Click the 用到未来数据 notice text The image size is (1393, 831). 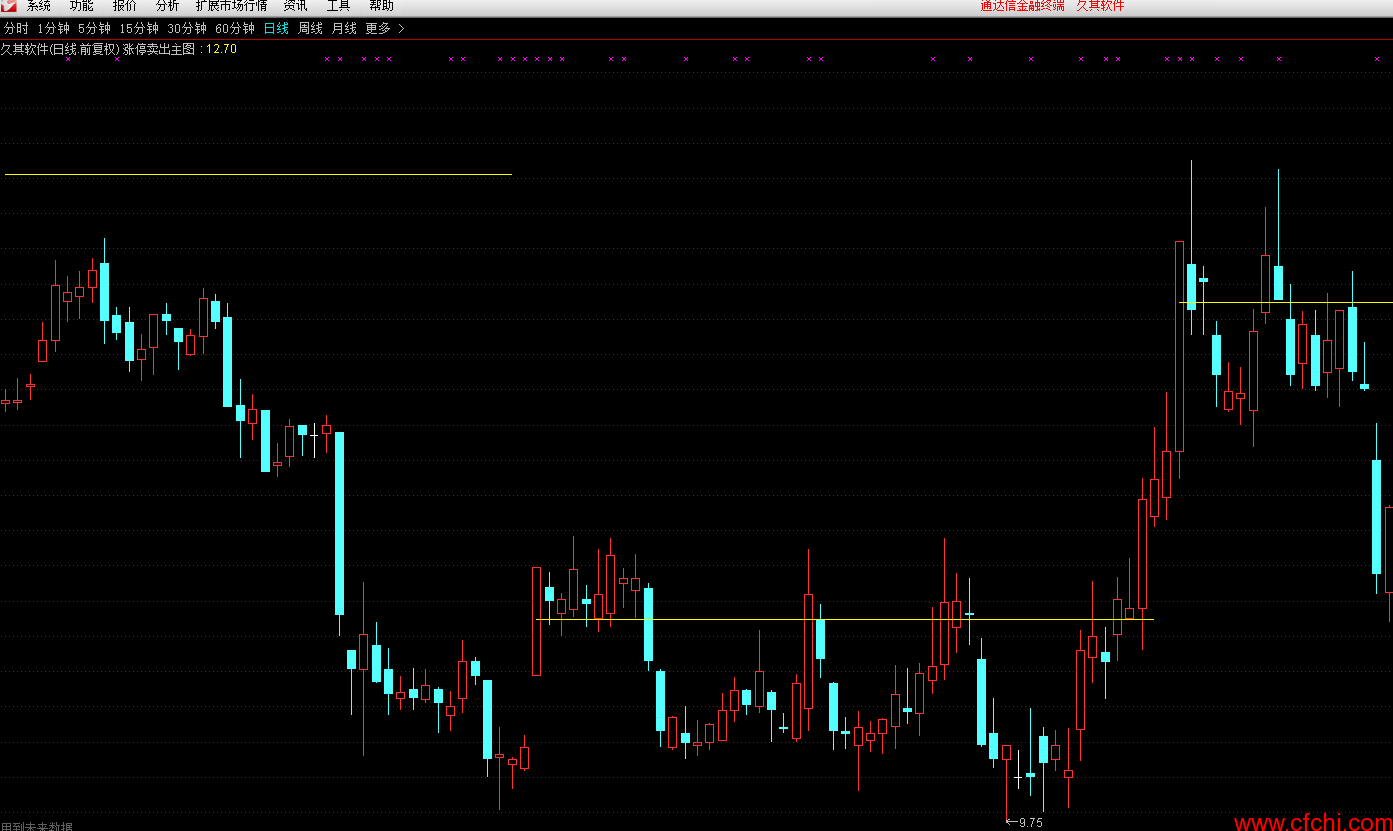coord(37,826)
